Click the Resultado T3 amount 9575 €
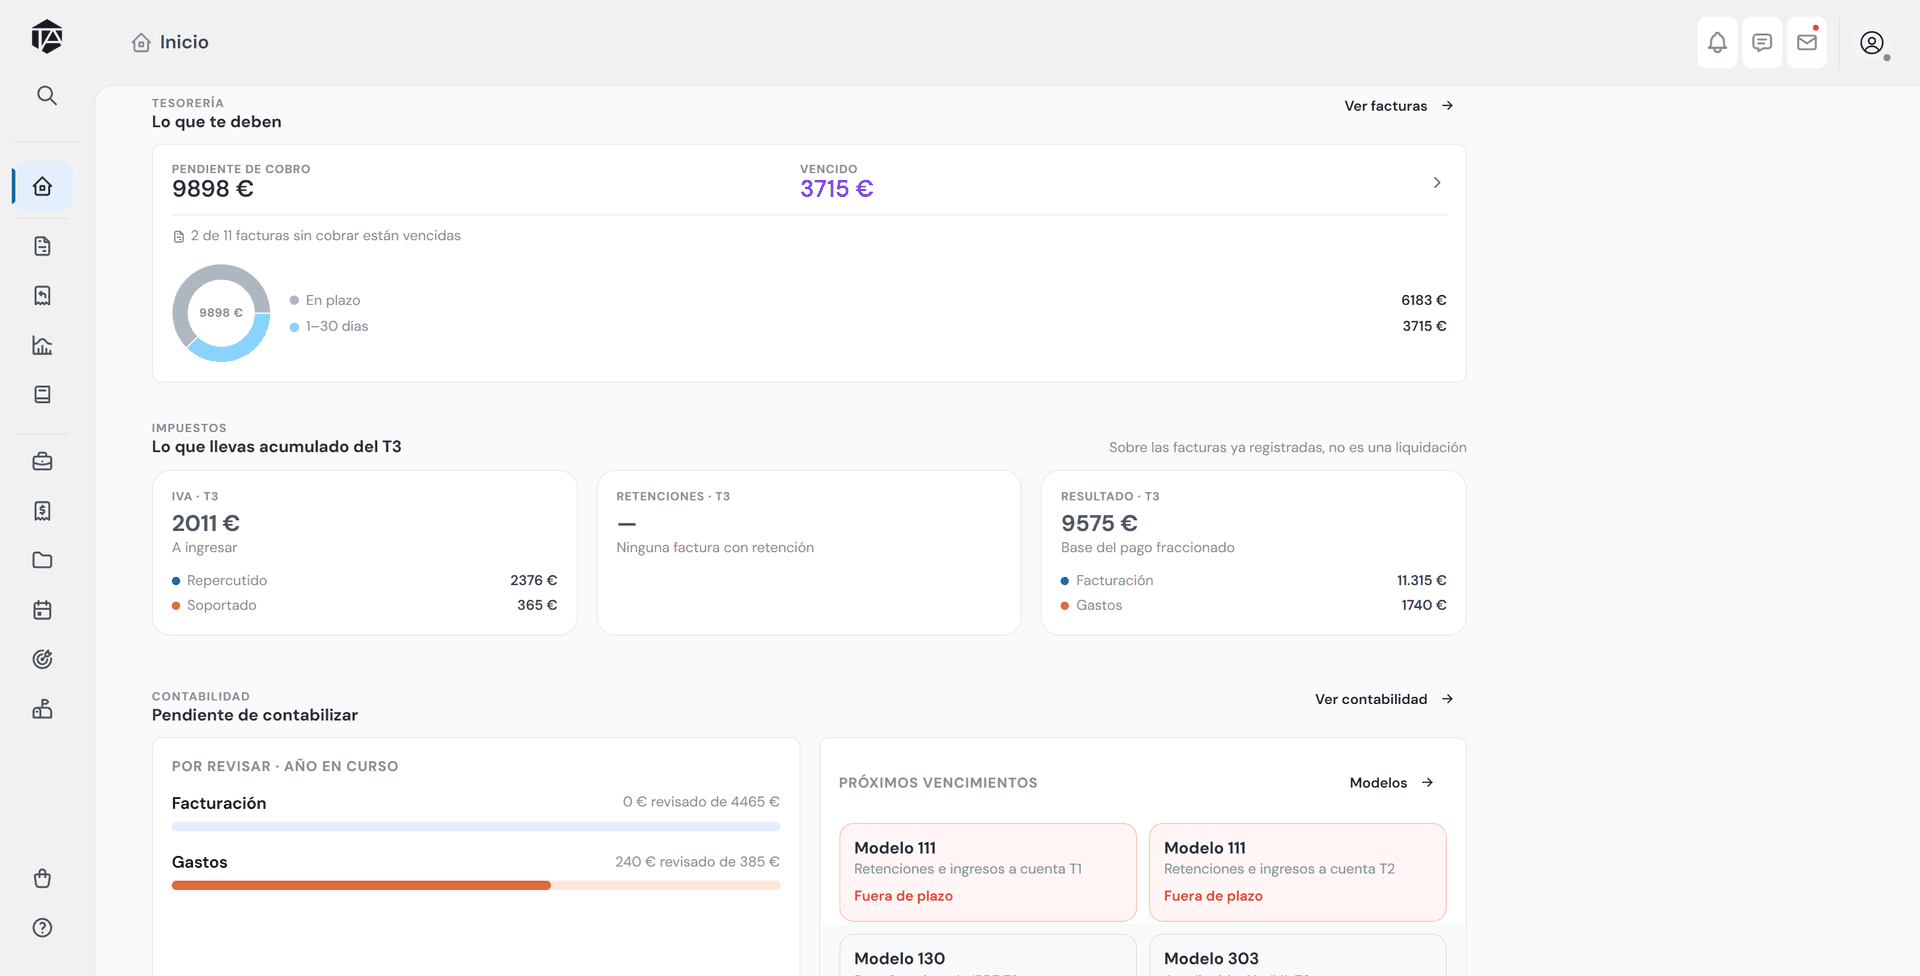1920x976 pixels. click(1099, 523)
